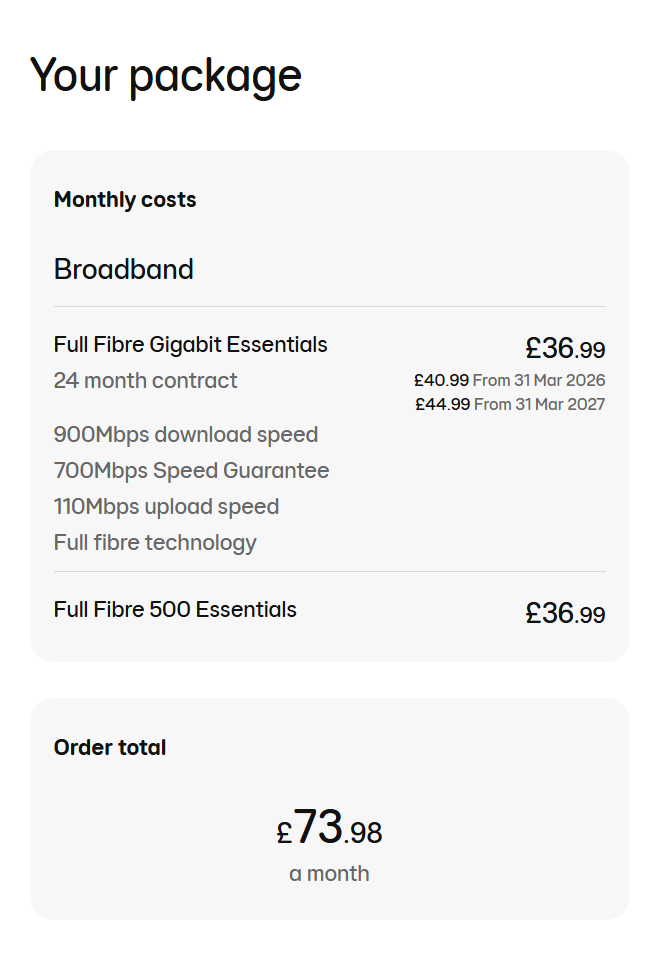
Task: Click 700Mbps Speed Guarantee feature
Action: tap(191, 471)
